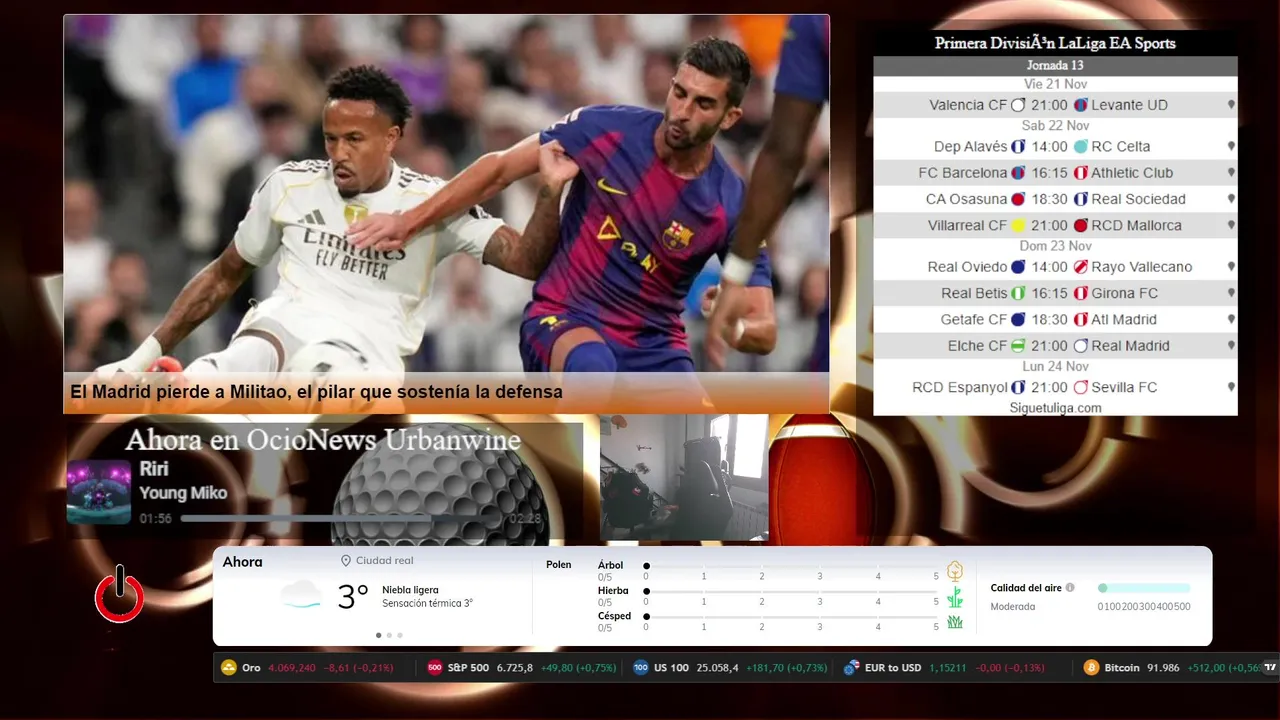Click the Rayo Vallecano crest icon
The image size is (1280, 720).
click(x=1081, y=267)
